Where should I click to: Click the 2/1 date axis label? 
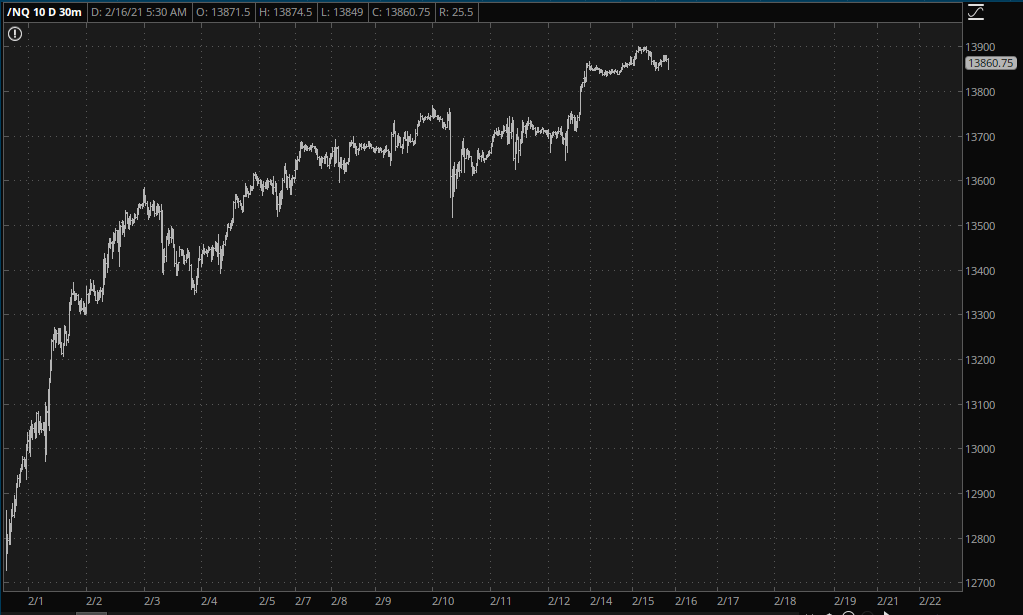[36, 601]
